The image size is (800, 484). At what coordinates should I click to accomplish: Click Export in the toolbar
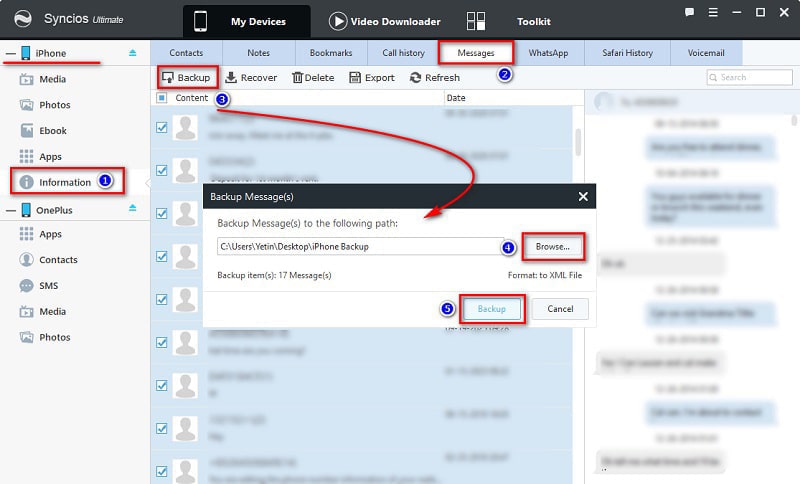pyautogui.click(x=372, y=78)
